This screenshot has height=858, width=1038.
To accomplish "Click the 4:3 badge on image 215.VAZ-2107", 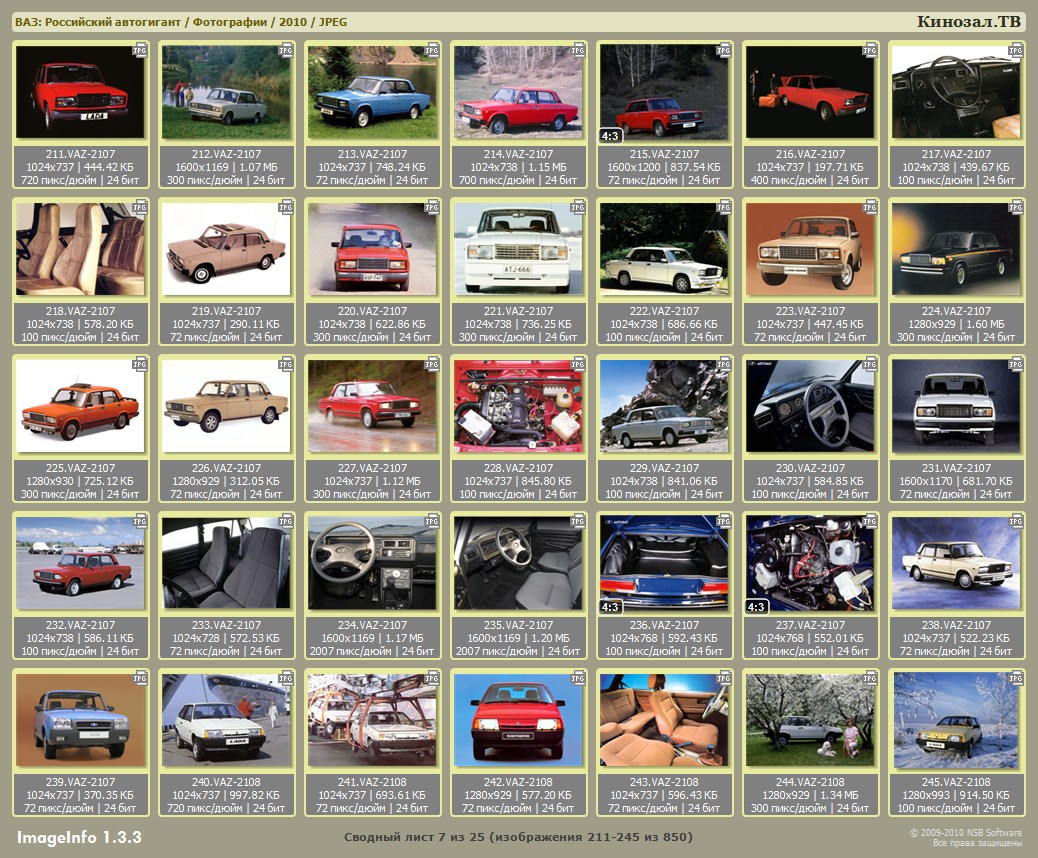I will pyautogui.click(x=610, y=134).
